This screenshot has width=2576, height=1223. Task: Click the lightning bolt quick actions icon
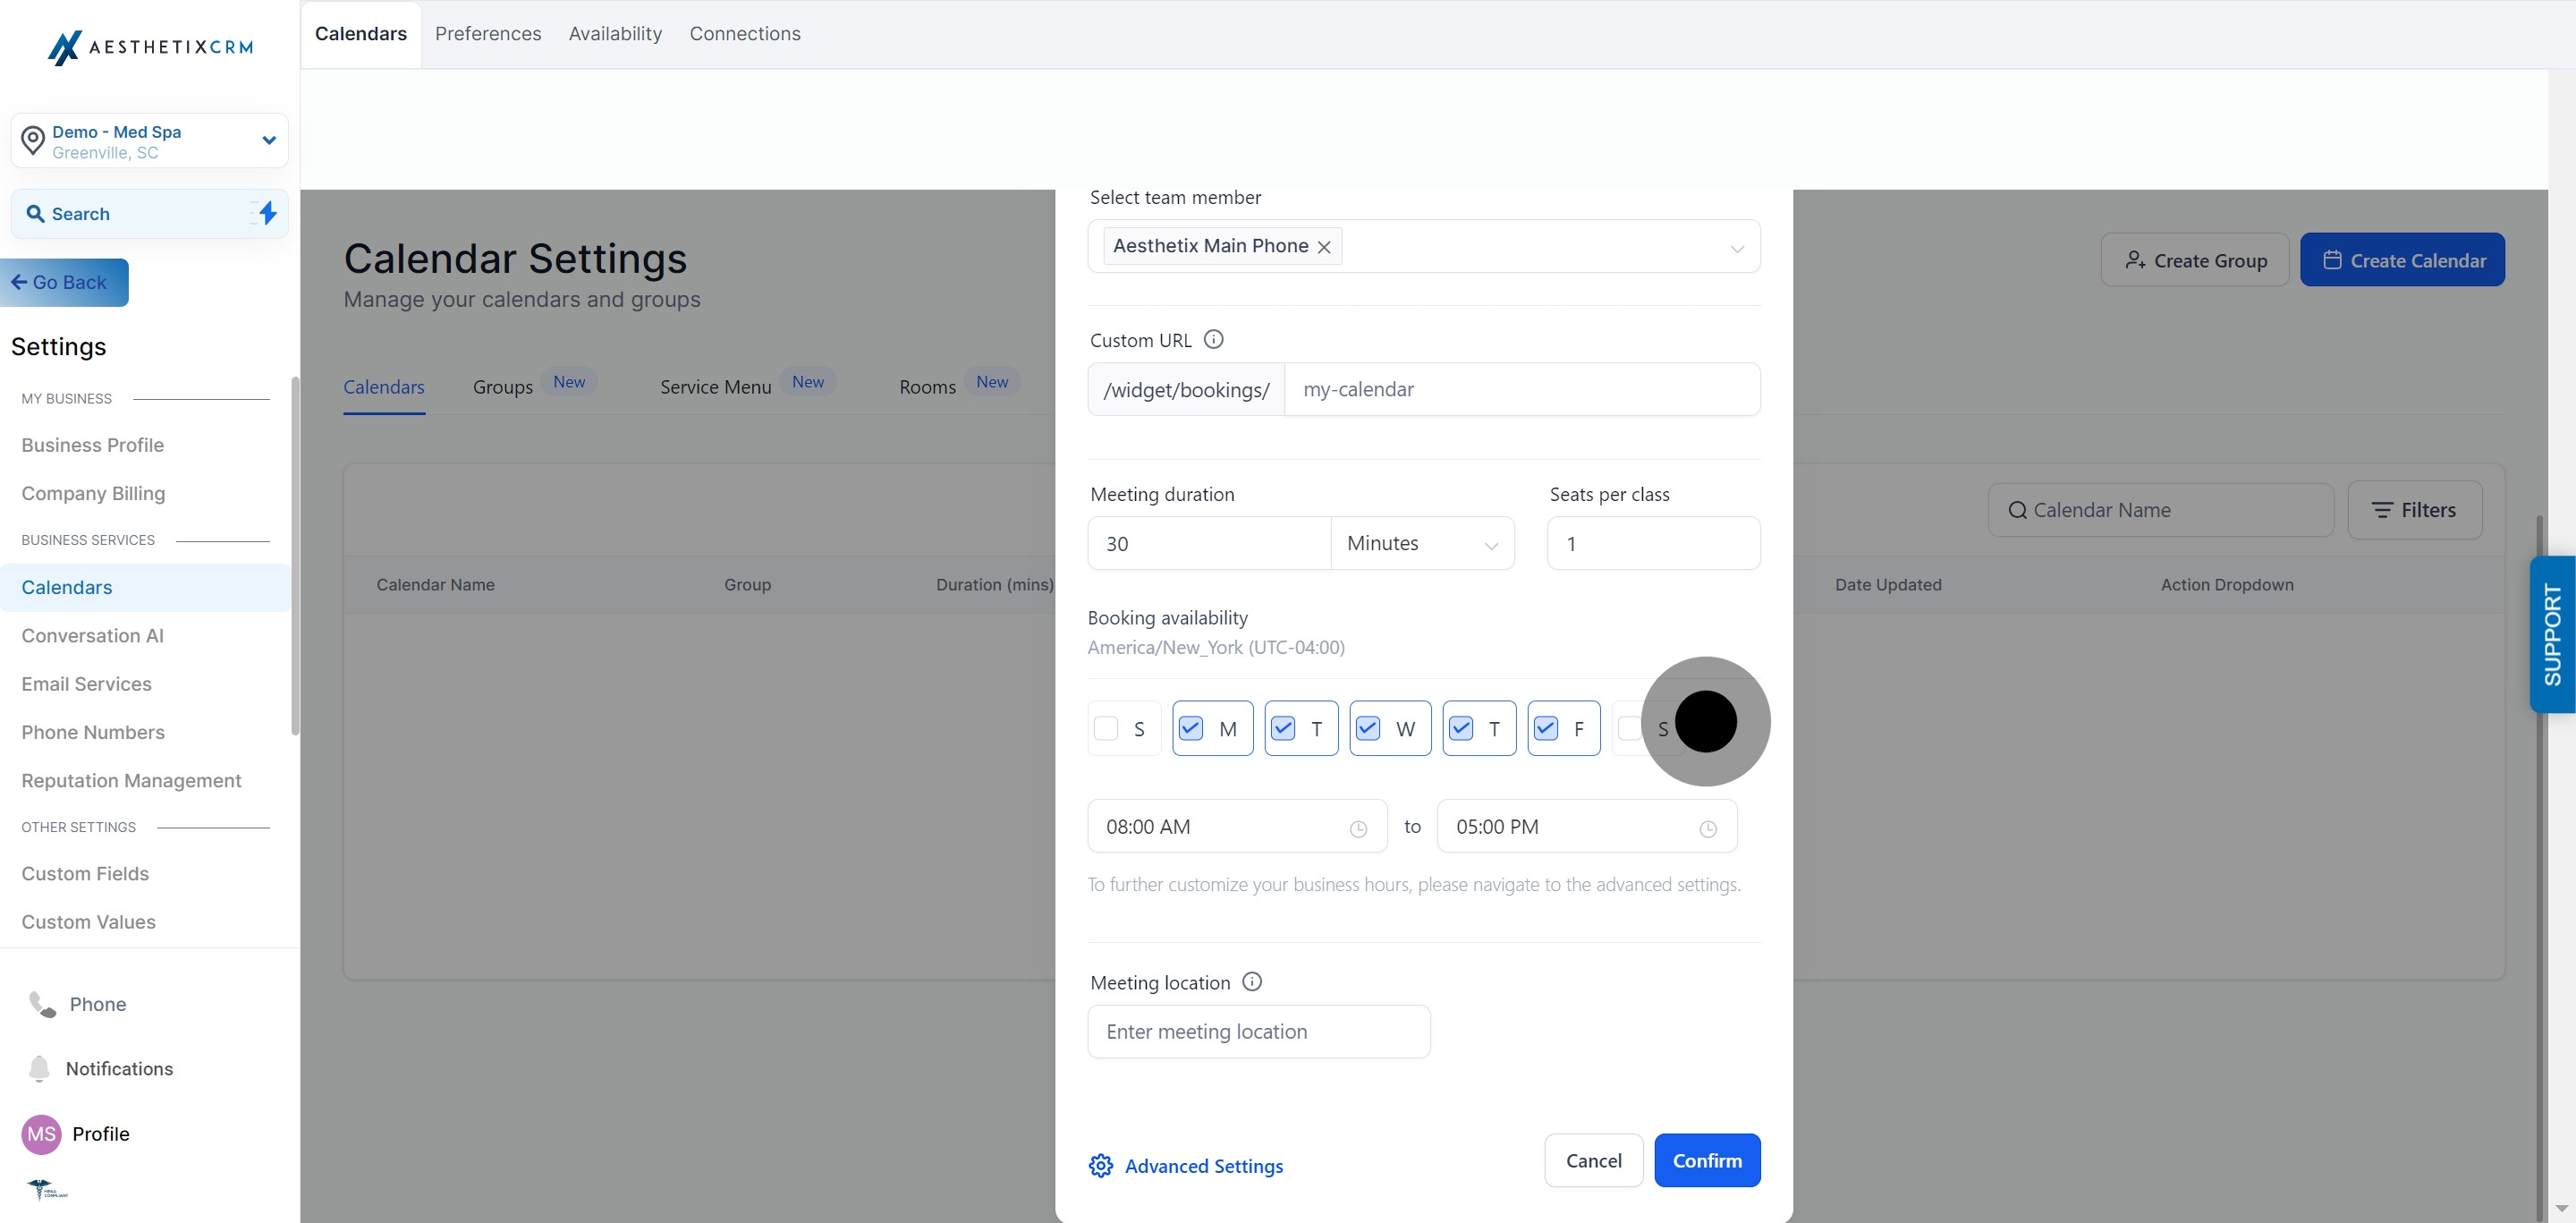(x=267, y=213)
